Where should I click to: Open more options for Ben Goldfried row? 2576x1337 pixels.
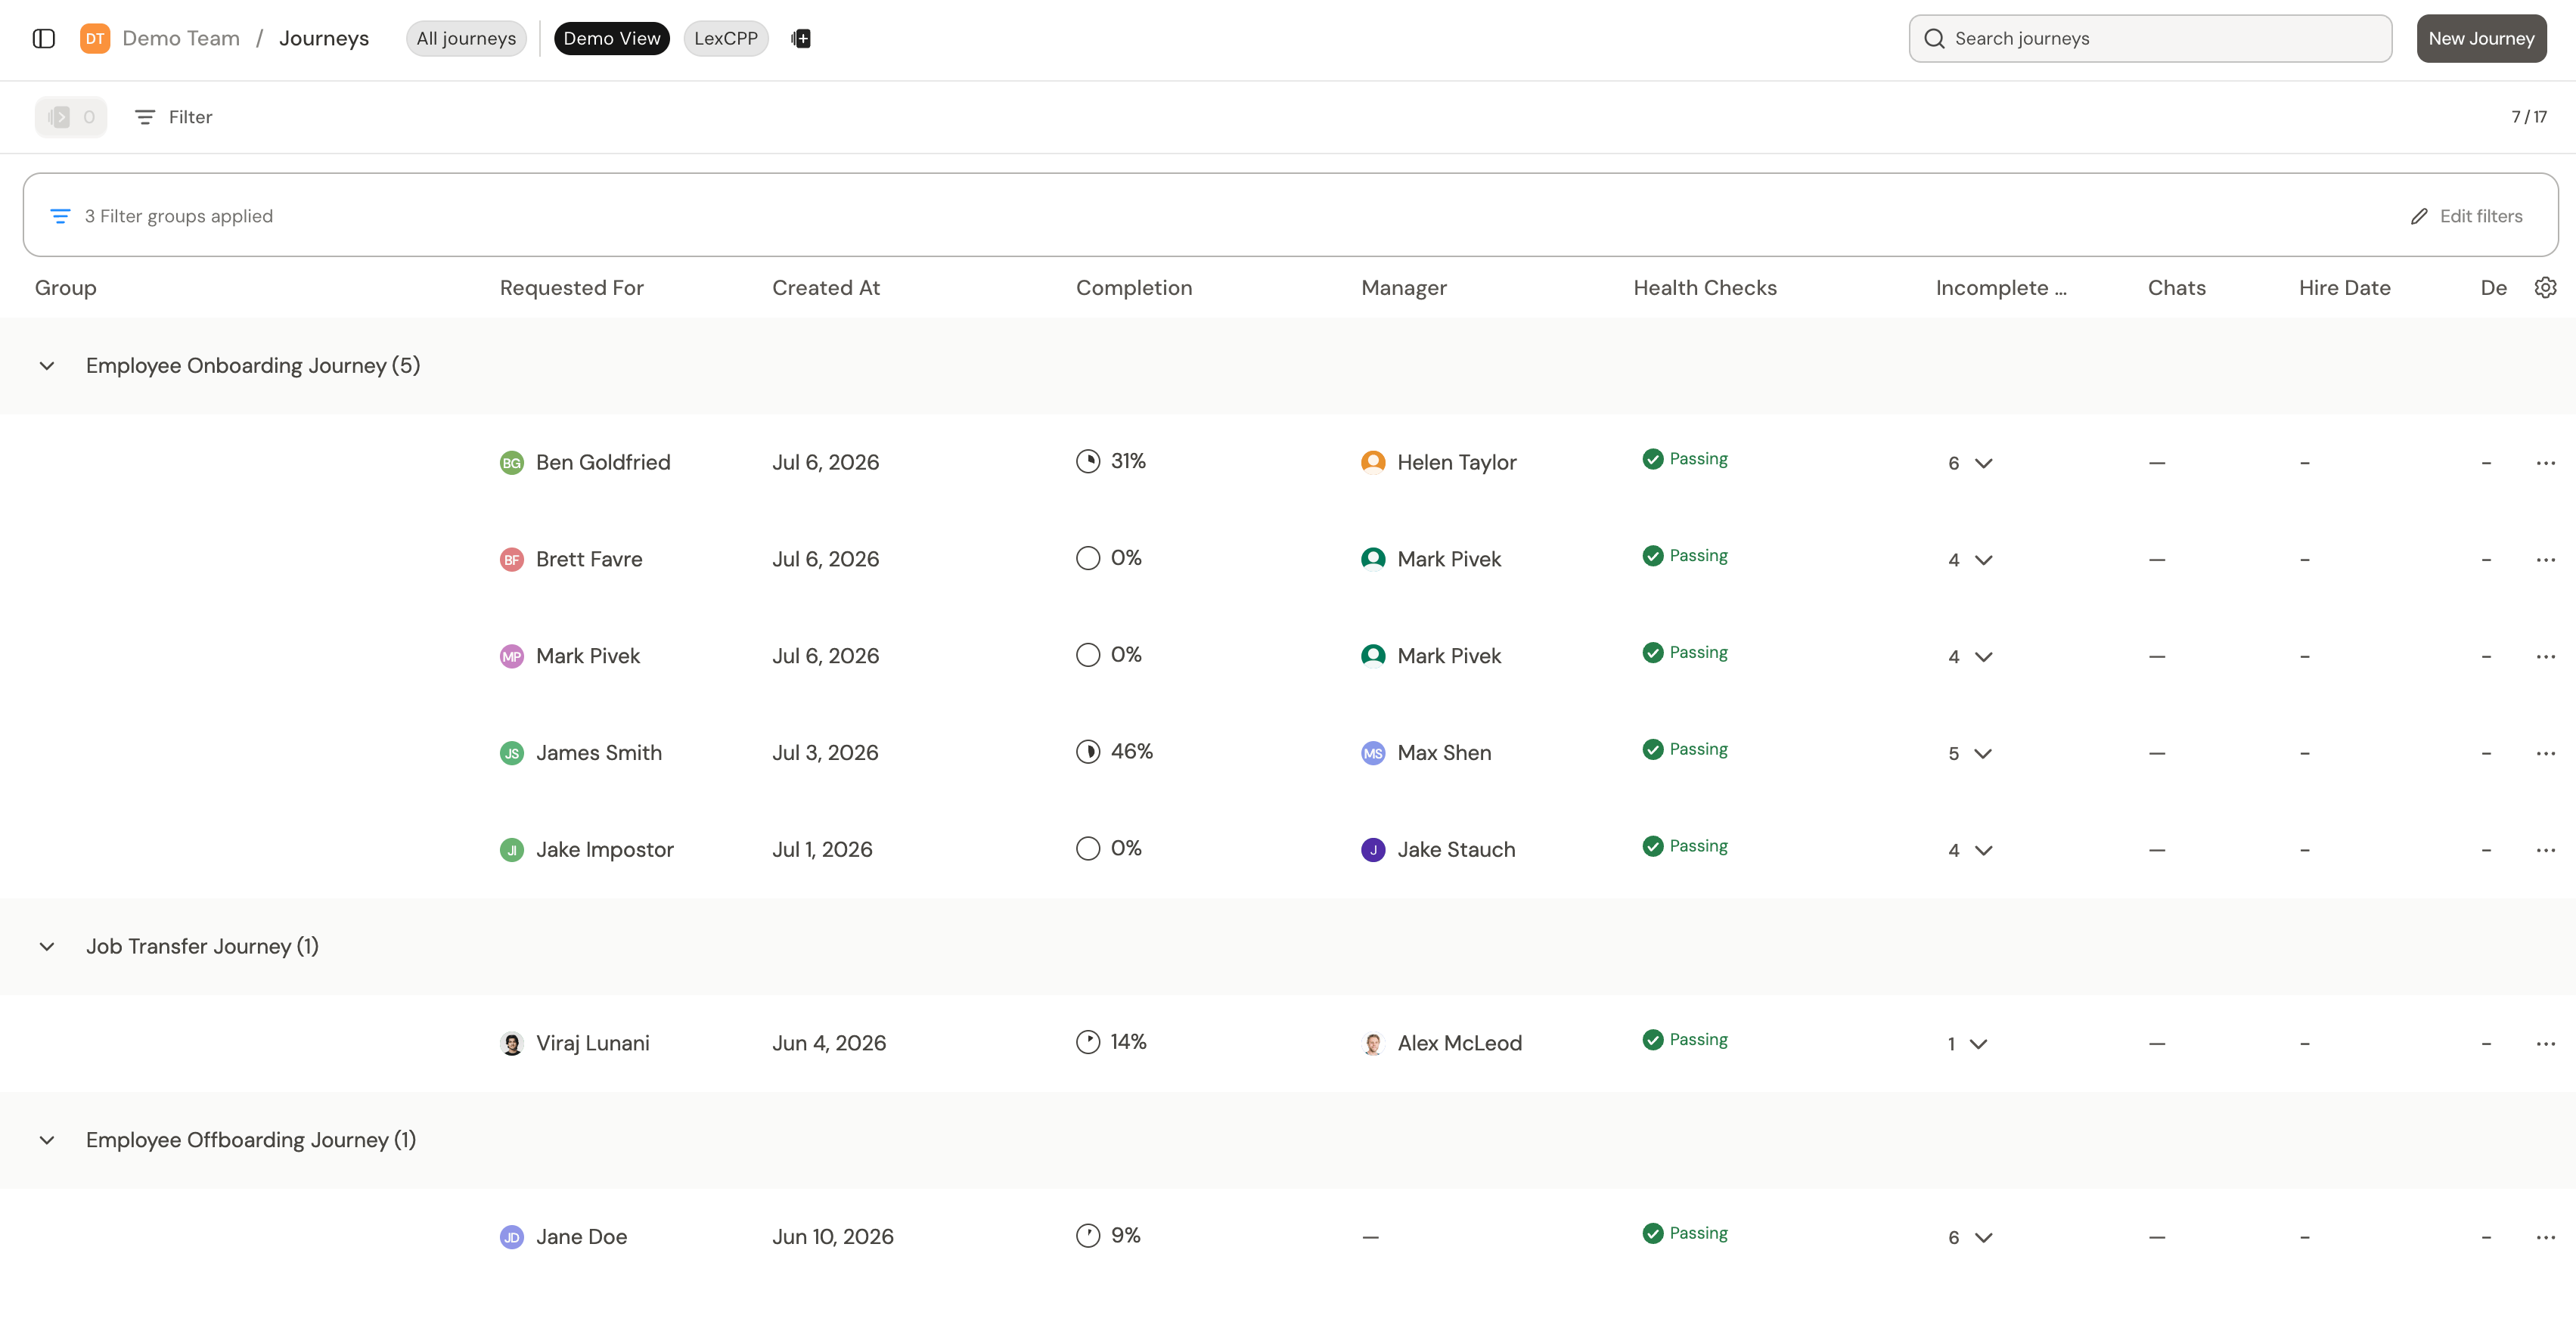pos(2545,463)
